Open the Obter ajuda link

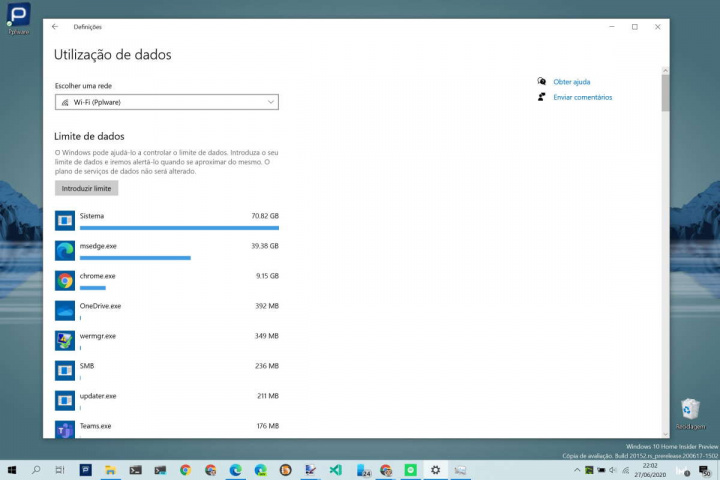[572, 82]
